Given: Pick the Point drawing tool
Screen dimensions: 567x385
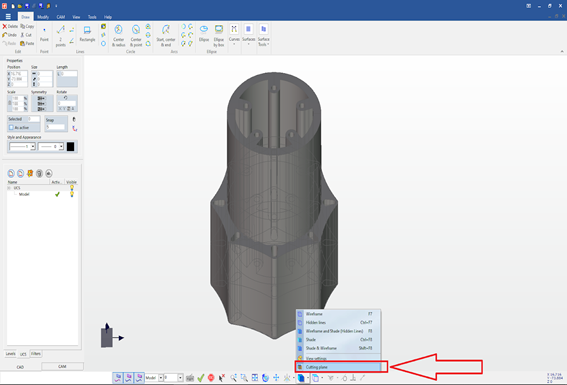Looking at the screenshot, I should (x=44, y=34).
